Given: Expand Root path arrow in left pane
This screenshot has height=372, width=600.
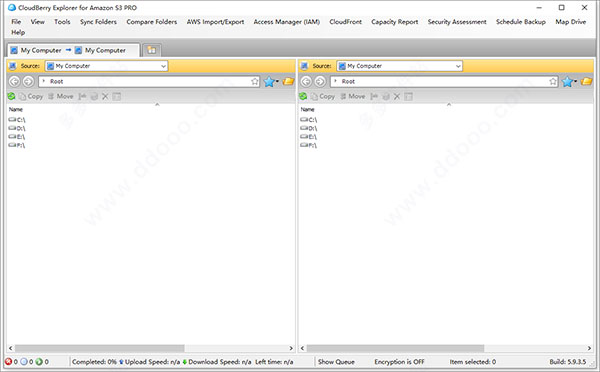Looking at the screenshot, I should pyautogui.click(x=44, y=81).
